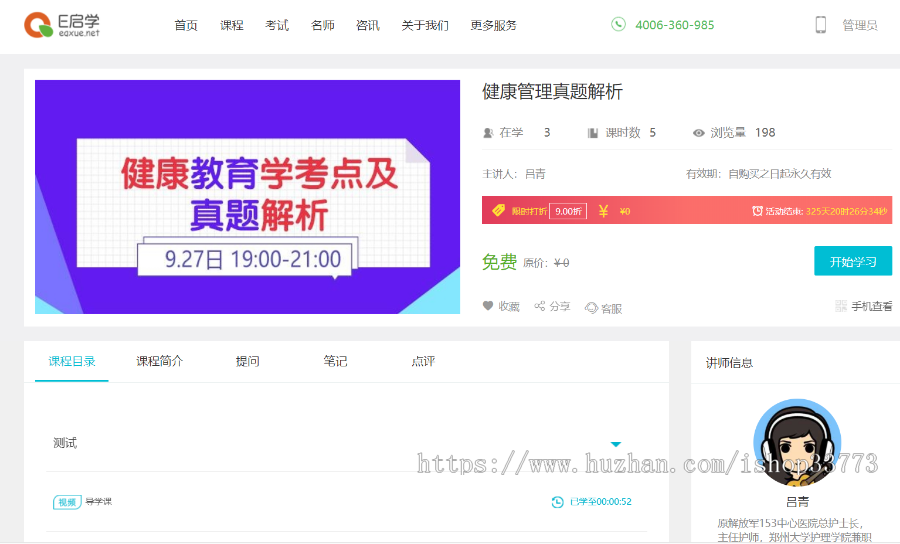Click the green phone icon
This screenshot has width=900, height=544.
(618, 24)
